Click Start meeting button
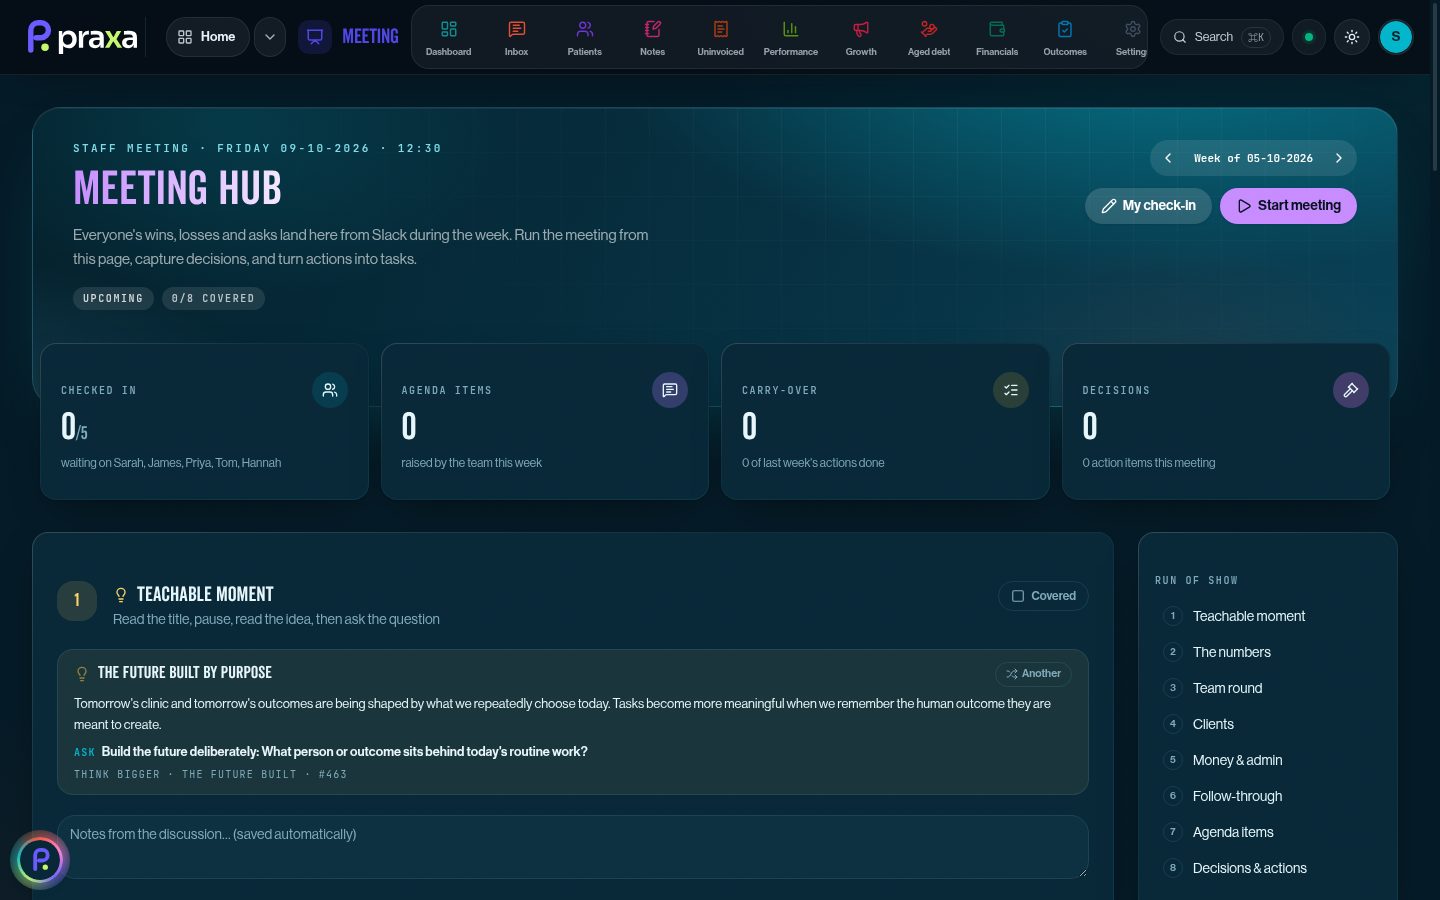Viewport: 1440px width, 900px height. coord(1288,206)
